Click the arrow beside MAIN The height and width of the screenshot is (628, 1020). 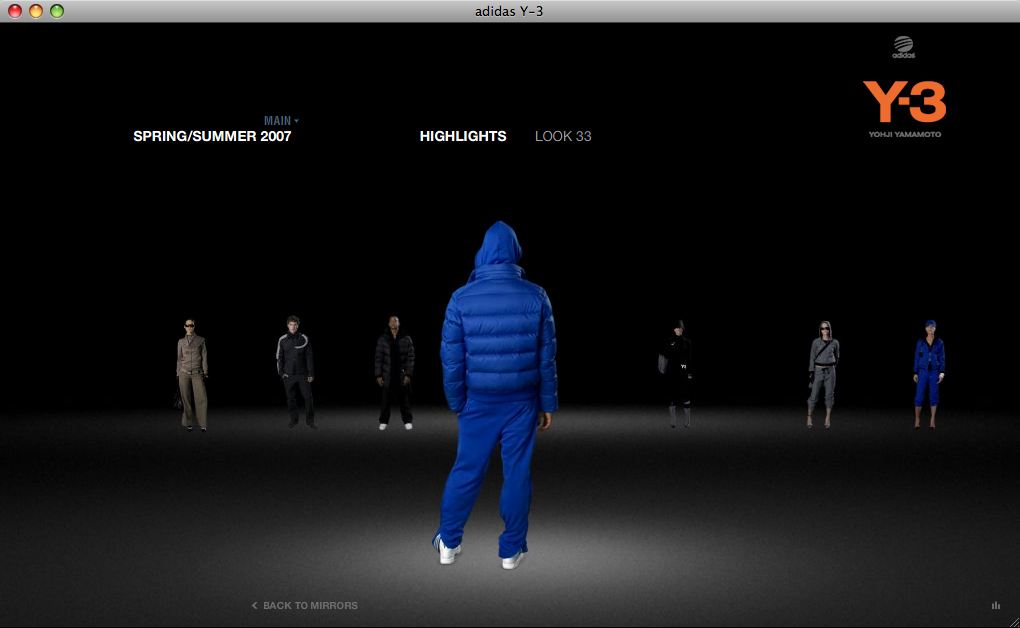coord(296,121)
